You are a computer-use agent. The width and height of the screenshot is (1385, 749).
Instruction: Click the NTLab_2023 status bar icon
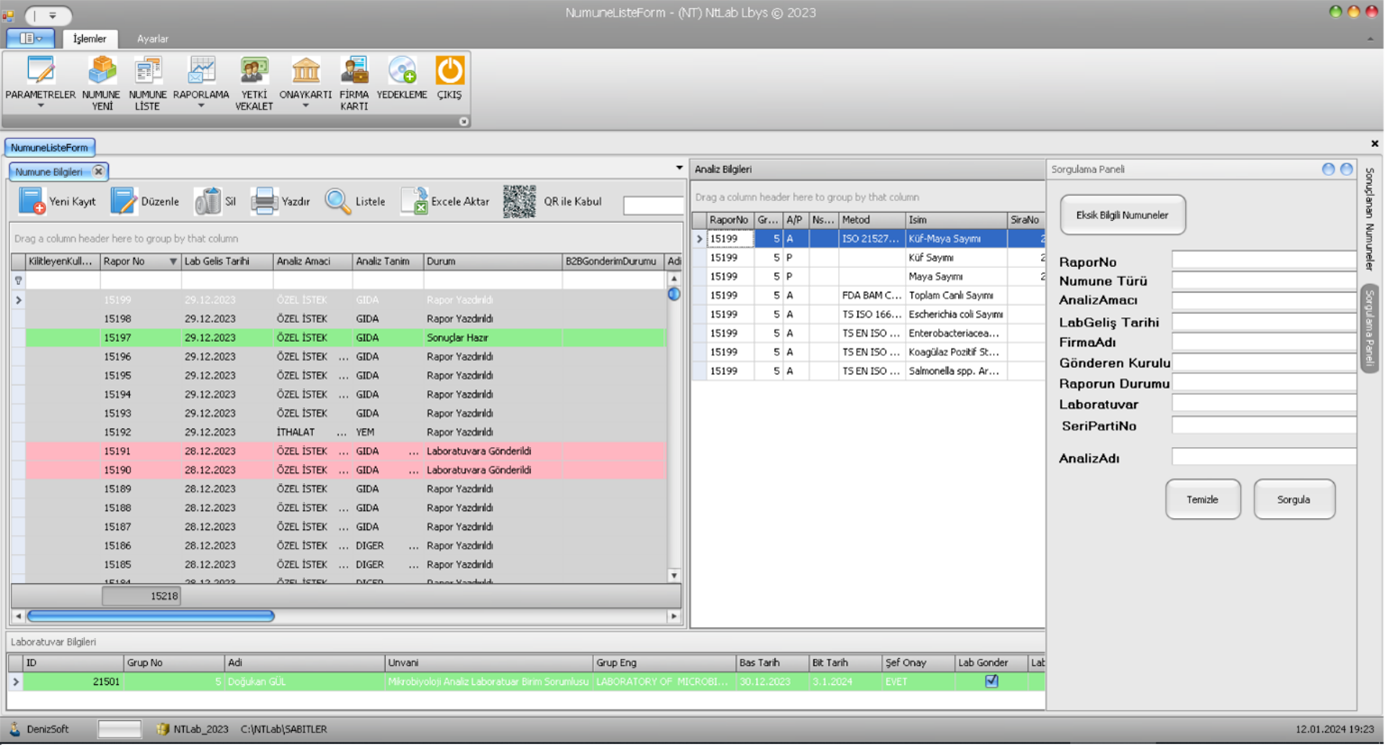(x=162, y=729)
